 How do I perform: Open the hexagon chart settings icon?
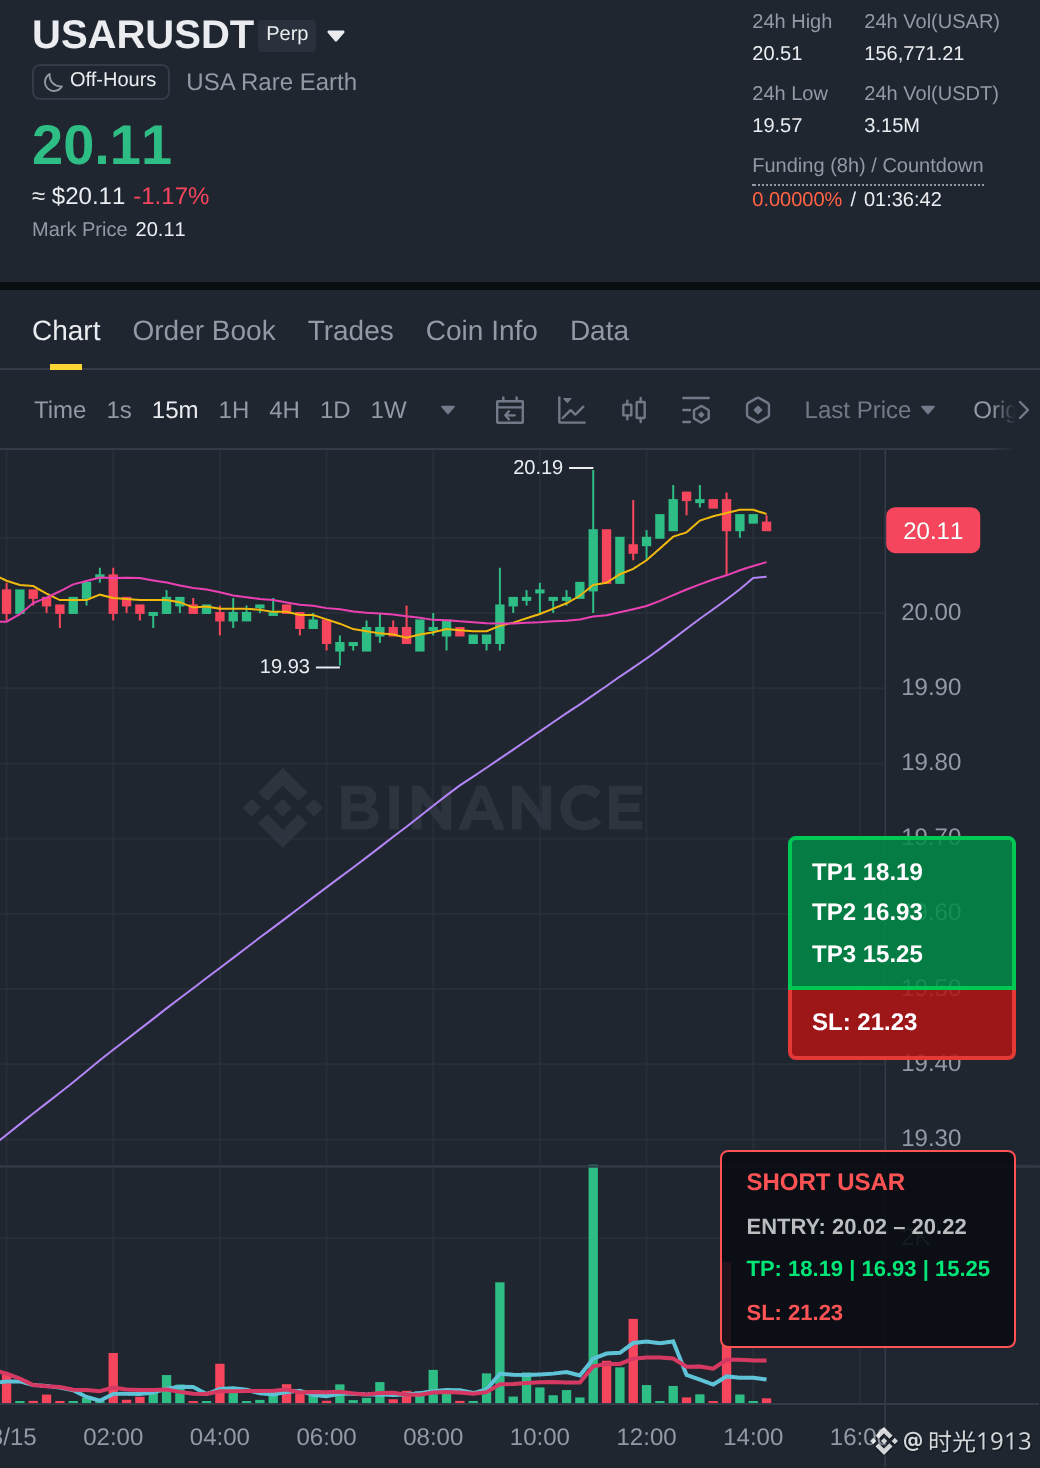pyautogui.click(x=758, y=410)
